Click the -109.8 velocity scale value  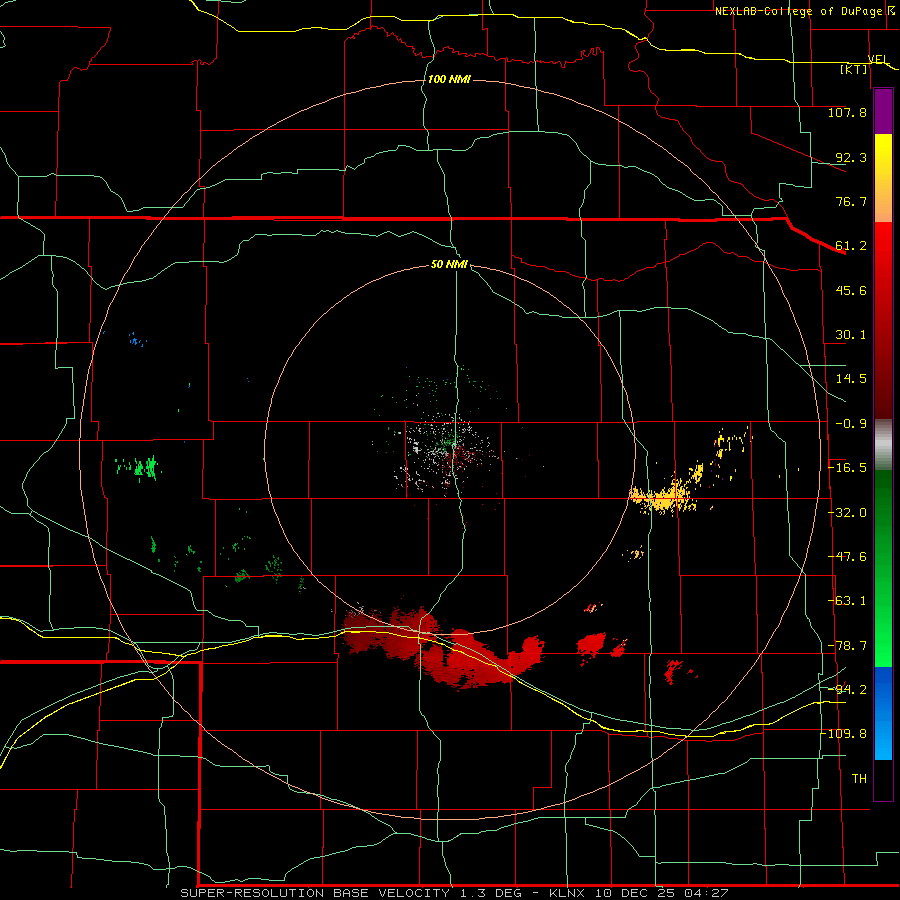coord(844,734)
